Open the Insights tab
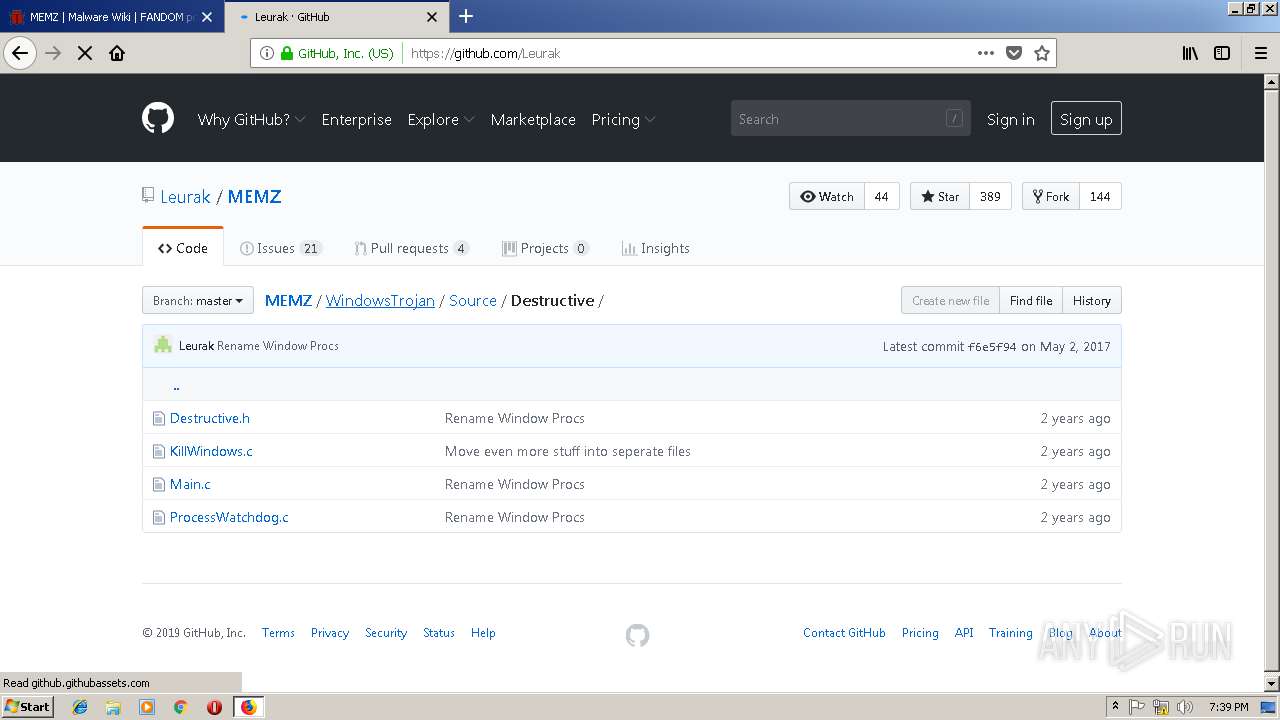1280x720 pixels. point(656,248)
